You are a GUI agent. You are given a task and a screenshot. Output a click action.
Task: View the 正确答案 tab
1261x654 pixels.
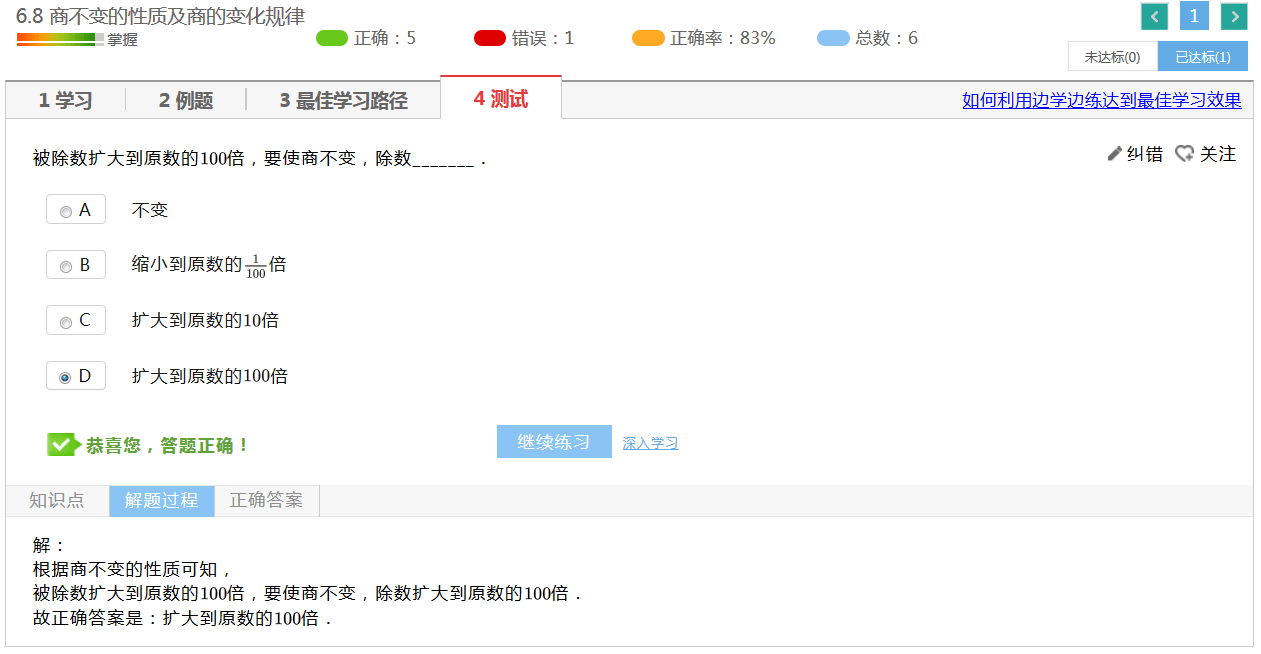(266, 501)
